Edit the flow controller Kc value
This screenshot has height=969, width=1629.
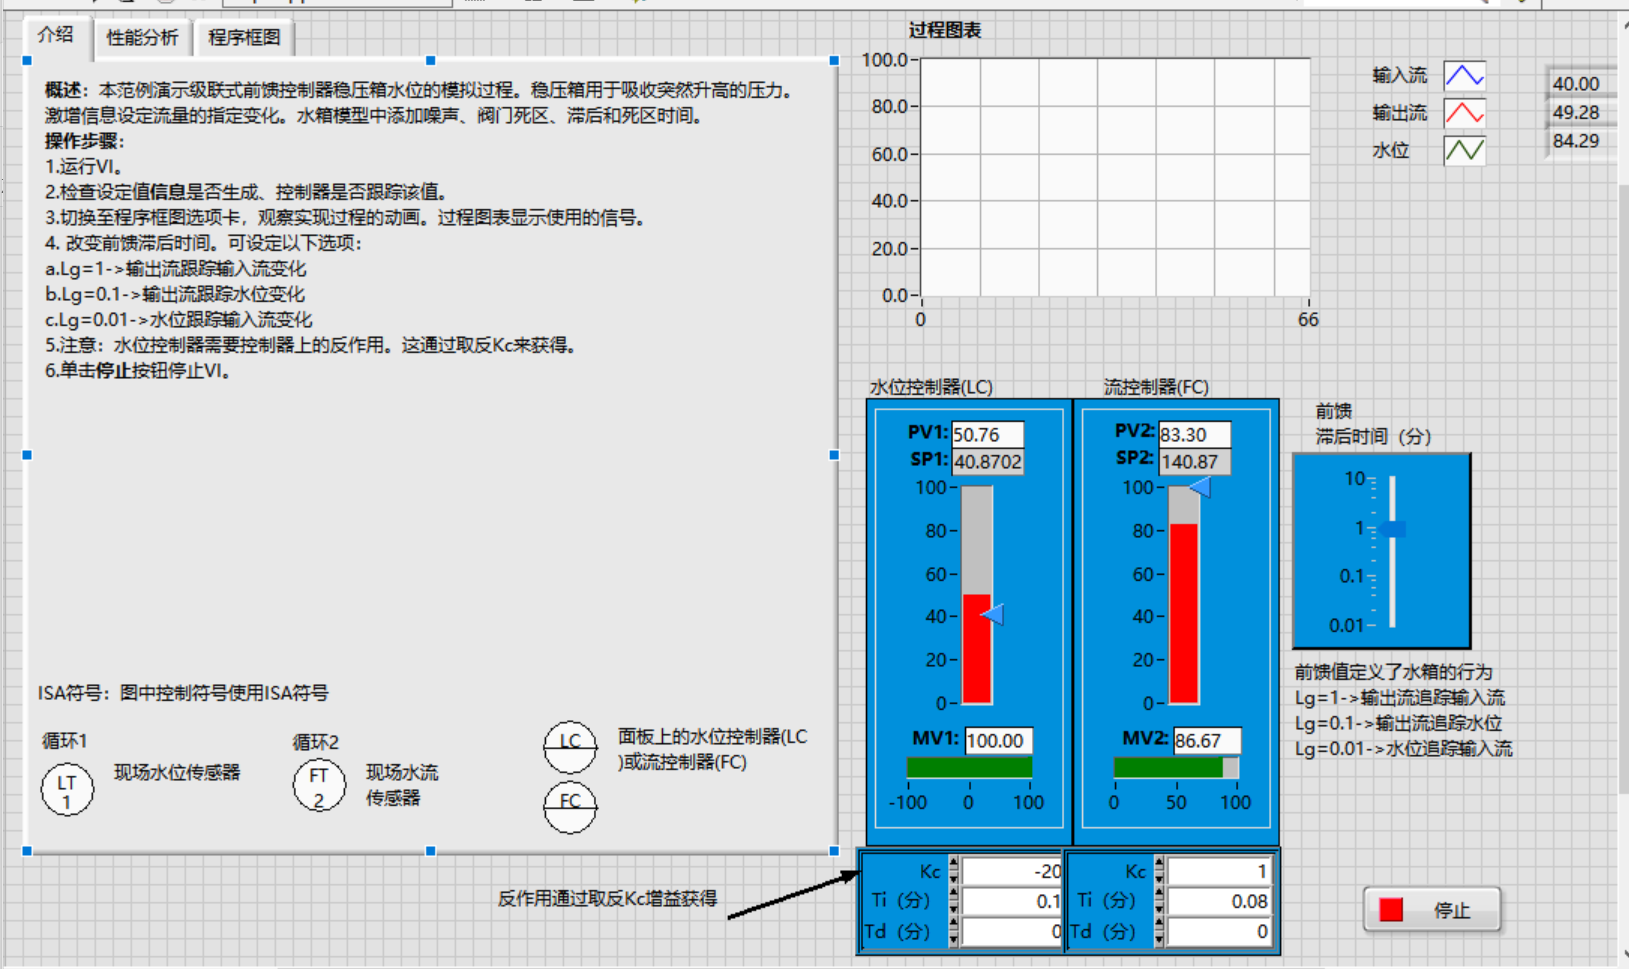pyautogui.click(x=1220, y=871)
